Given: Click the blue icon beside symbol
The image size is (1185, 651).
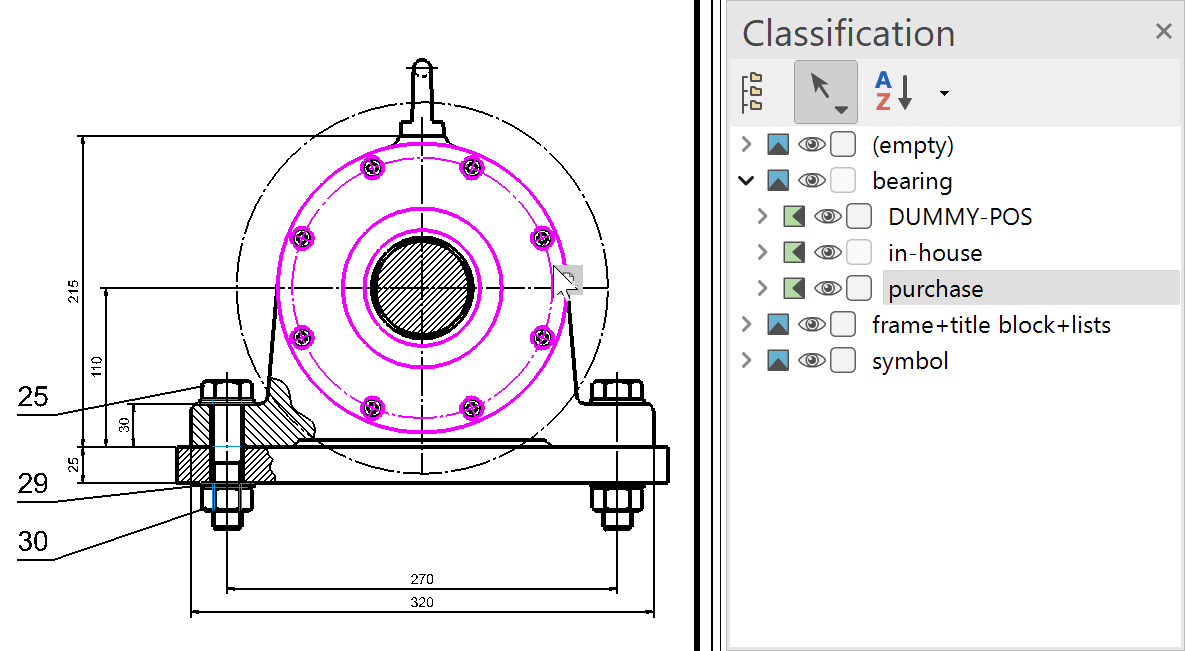Looking at the screenshot, I should (778, 361).
